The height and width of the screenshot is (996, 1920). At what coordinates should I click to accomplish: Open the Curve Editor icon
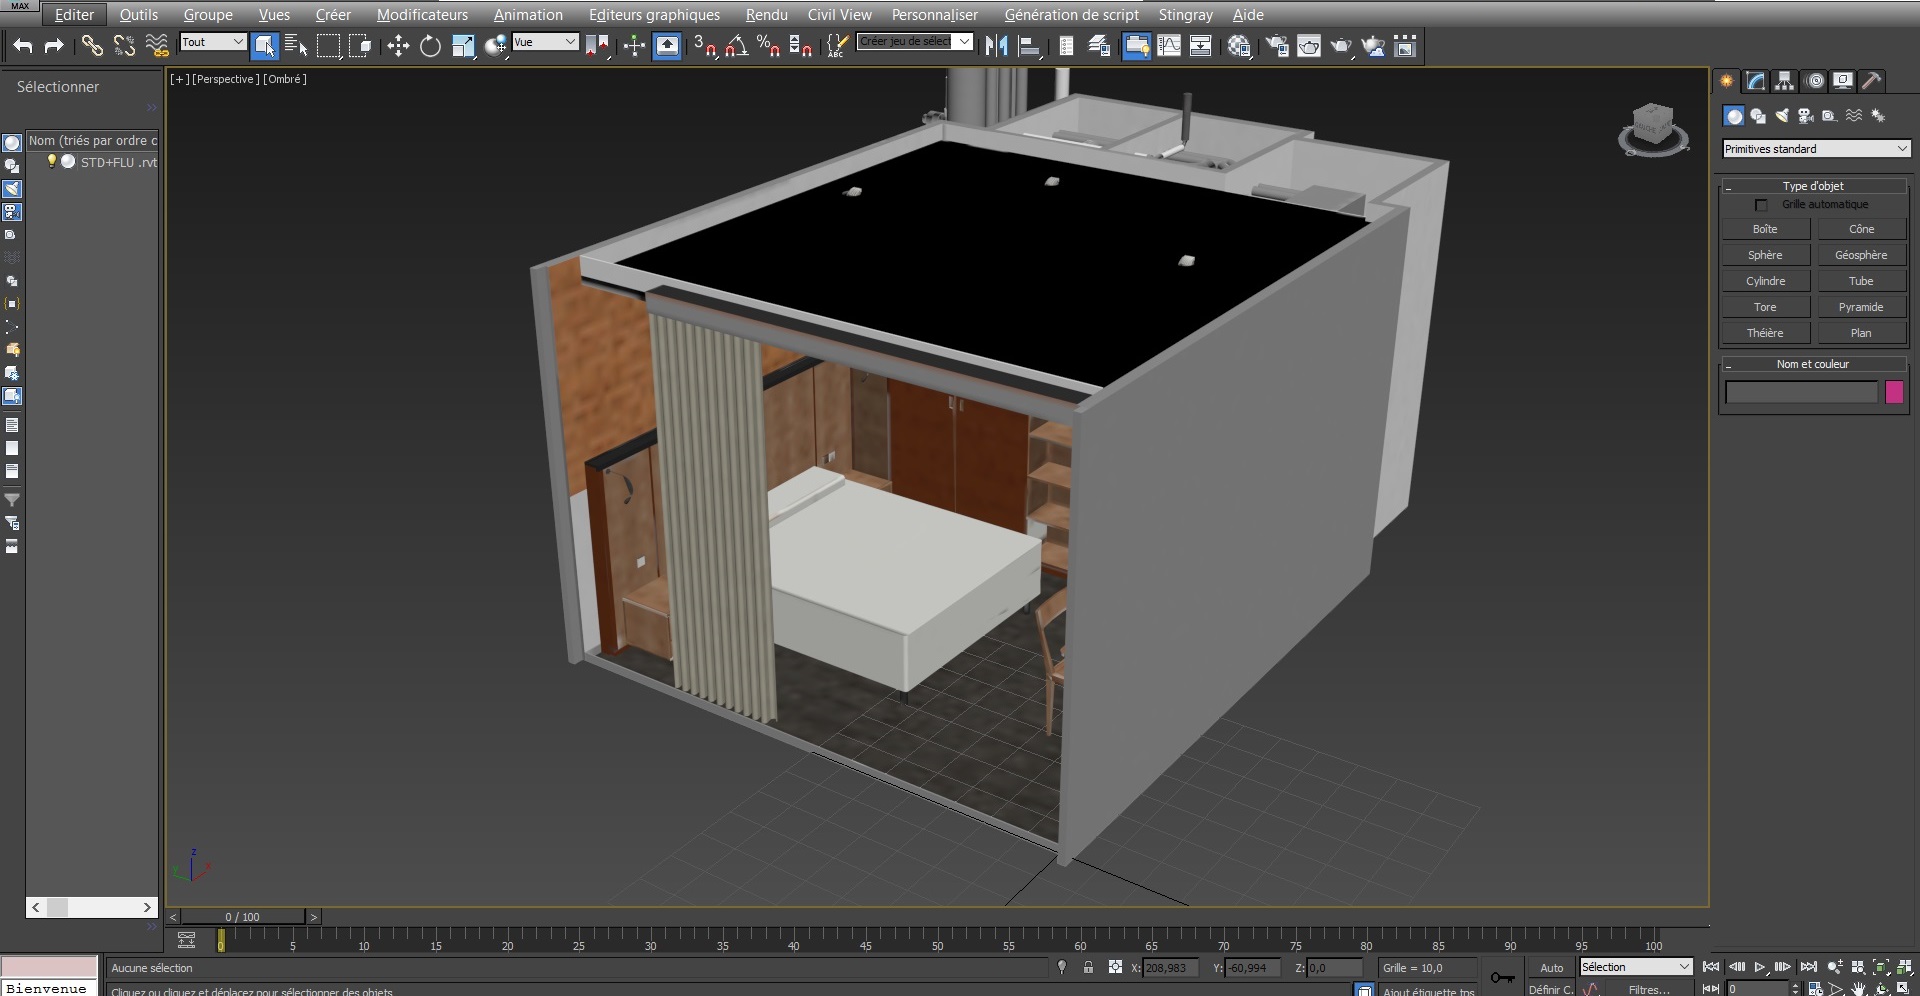pyautogui.click(x=1169, y=45)
